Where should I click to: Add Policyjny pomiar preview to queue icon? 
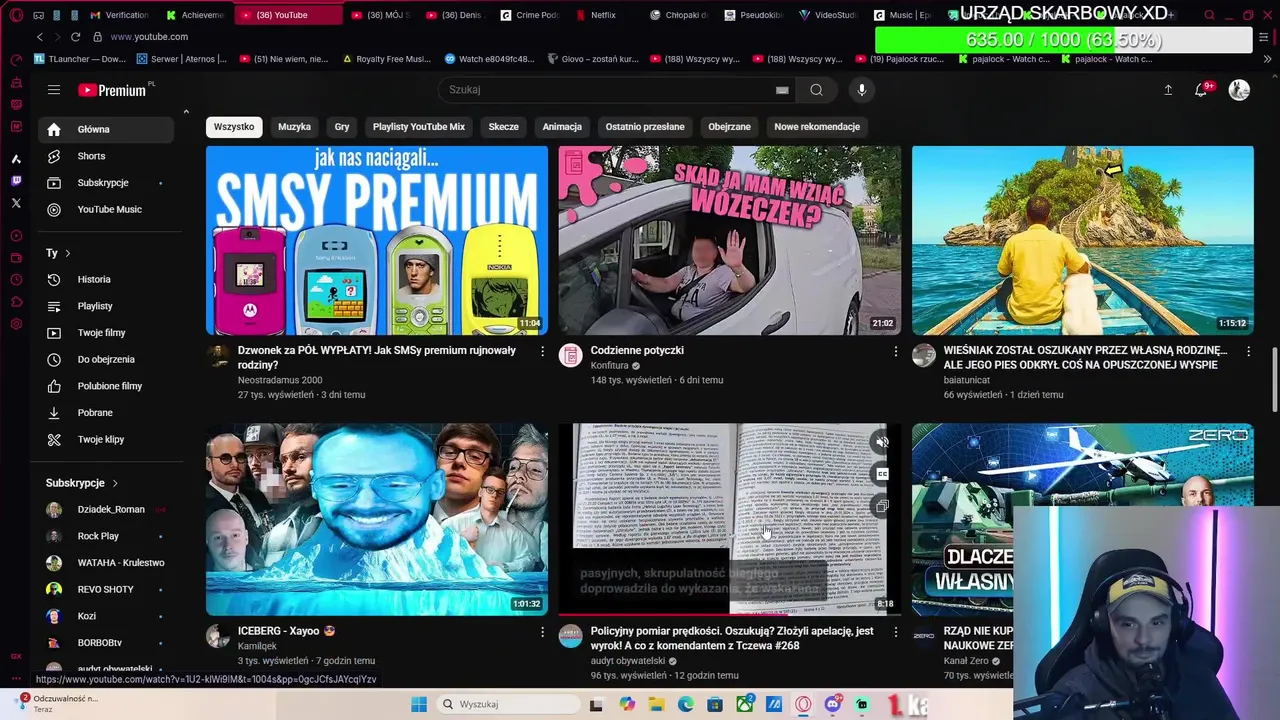coord(881,506)
